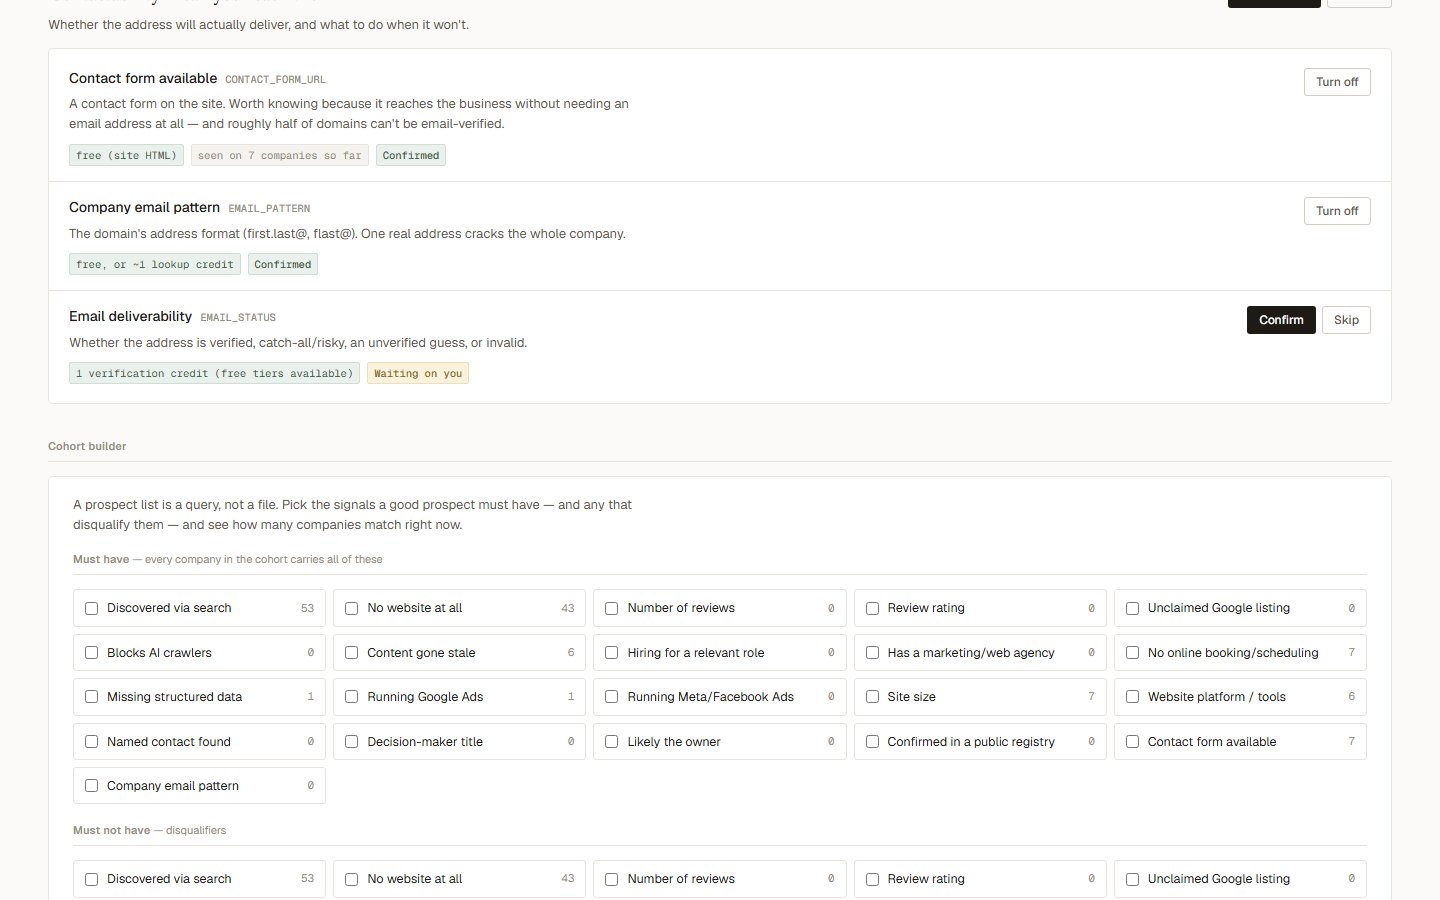Click the 'Confirmed' tag under Company email pattern
The image size is (1440, 900).
pyautogui.click(x=283, y=264)
